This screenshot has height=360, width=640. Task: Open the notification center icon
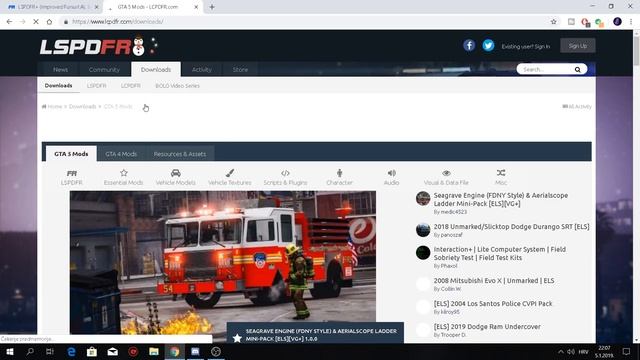[626, 351]
